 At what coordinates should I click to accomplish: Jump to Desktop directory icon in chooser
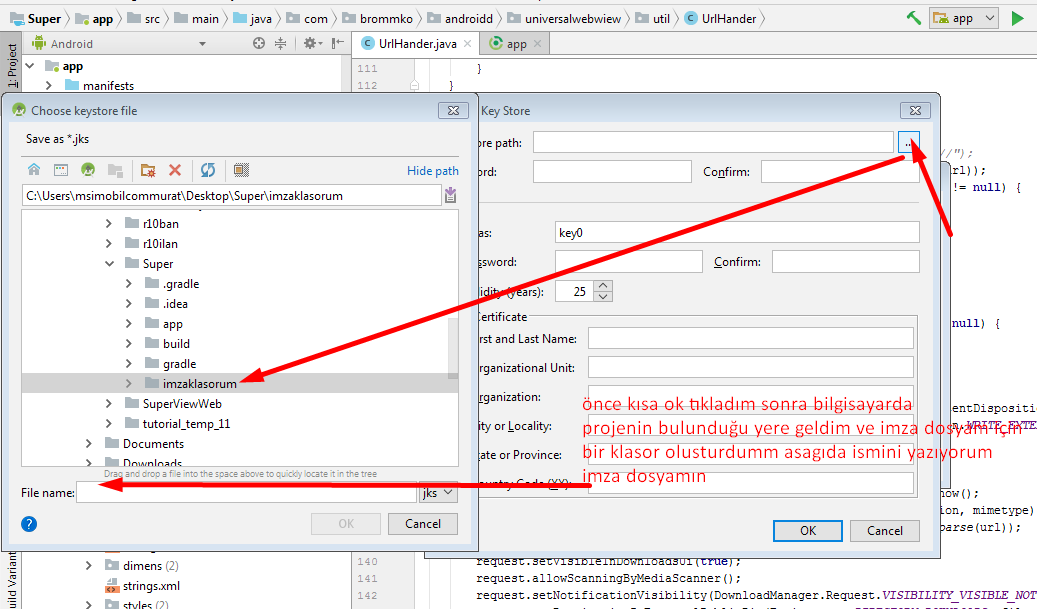pos(61,170)
